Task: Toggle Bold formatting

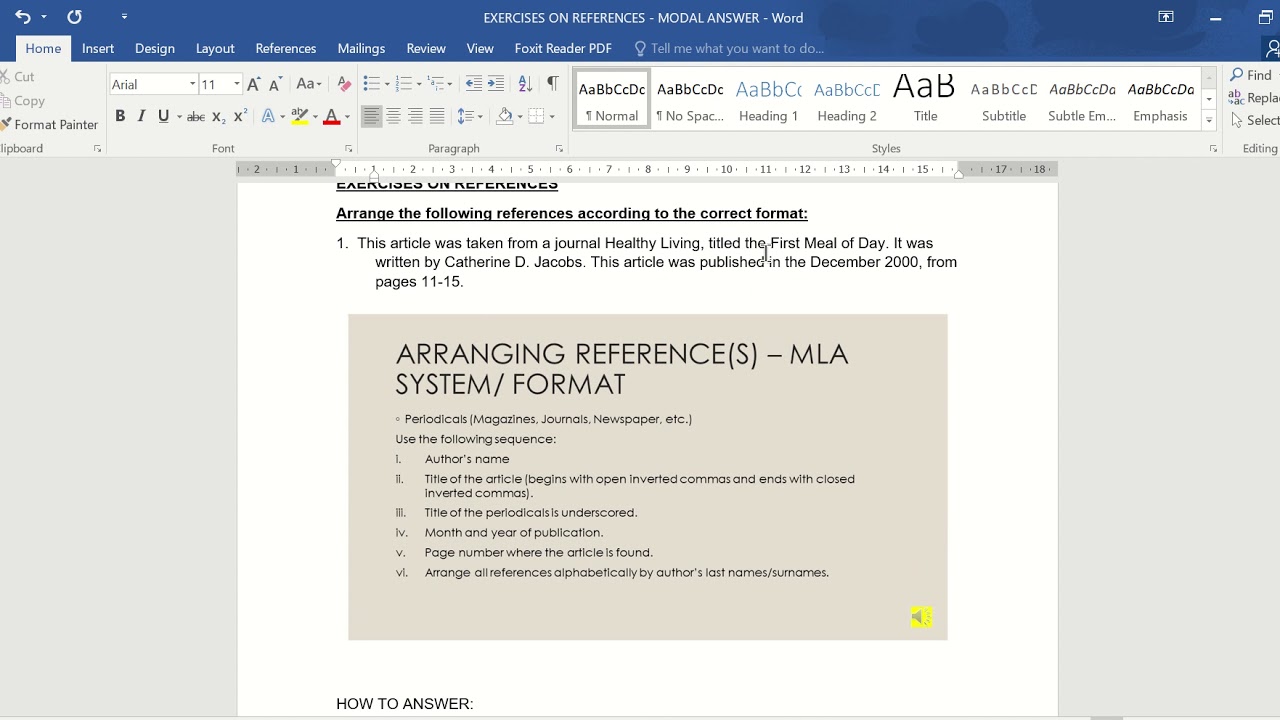Action: pos(120,116)
